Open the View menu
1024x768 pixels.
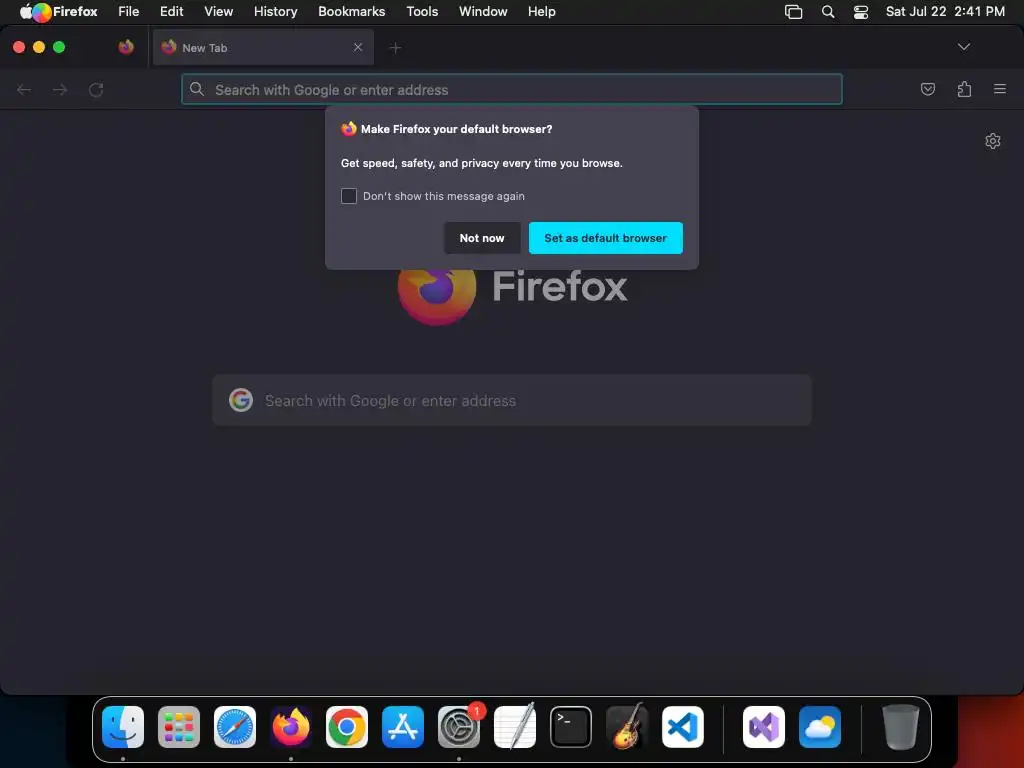point(218,11)
